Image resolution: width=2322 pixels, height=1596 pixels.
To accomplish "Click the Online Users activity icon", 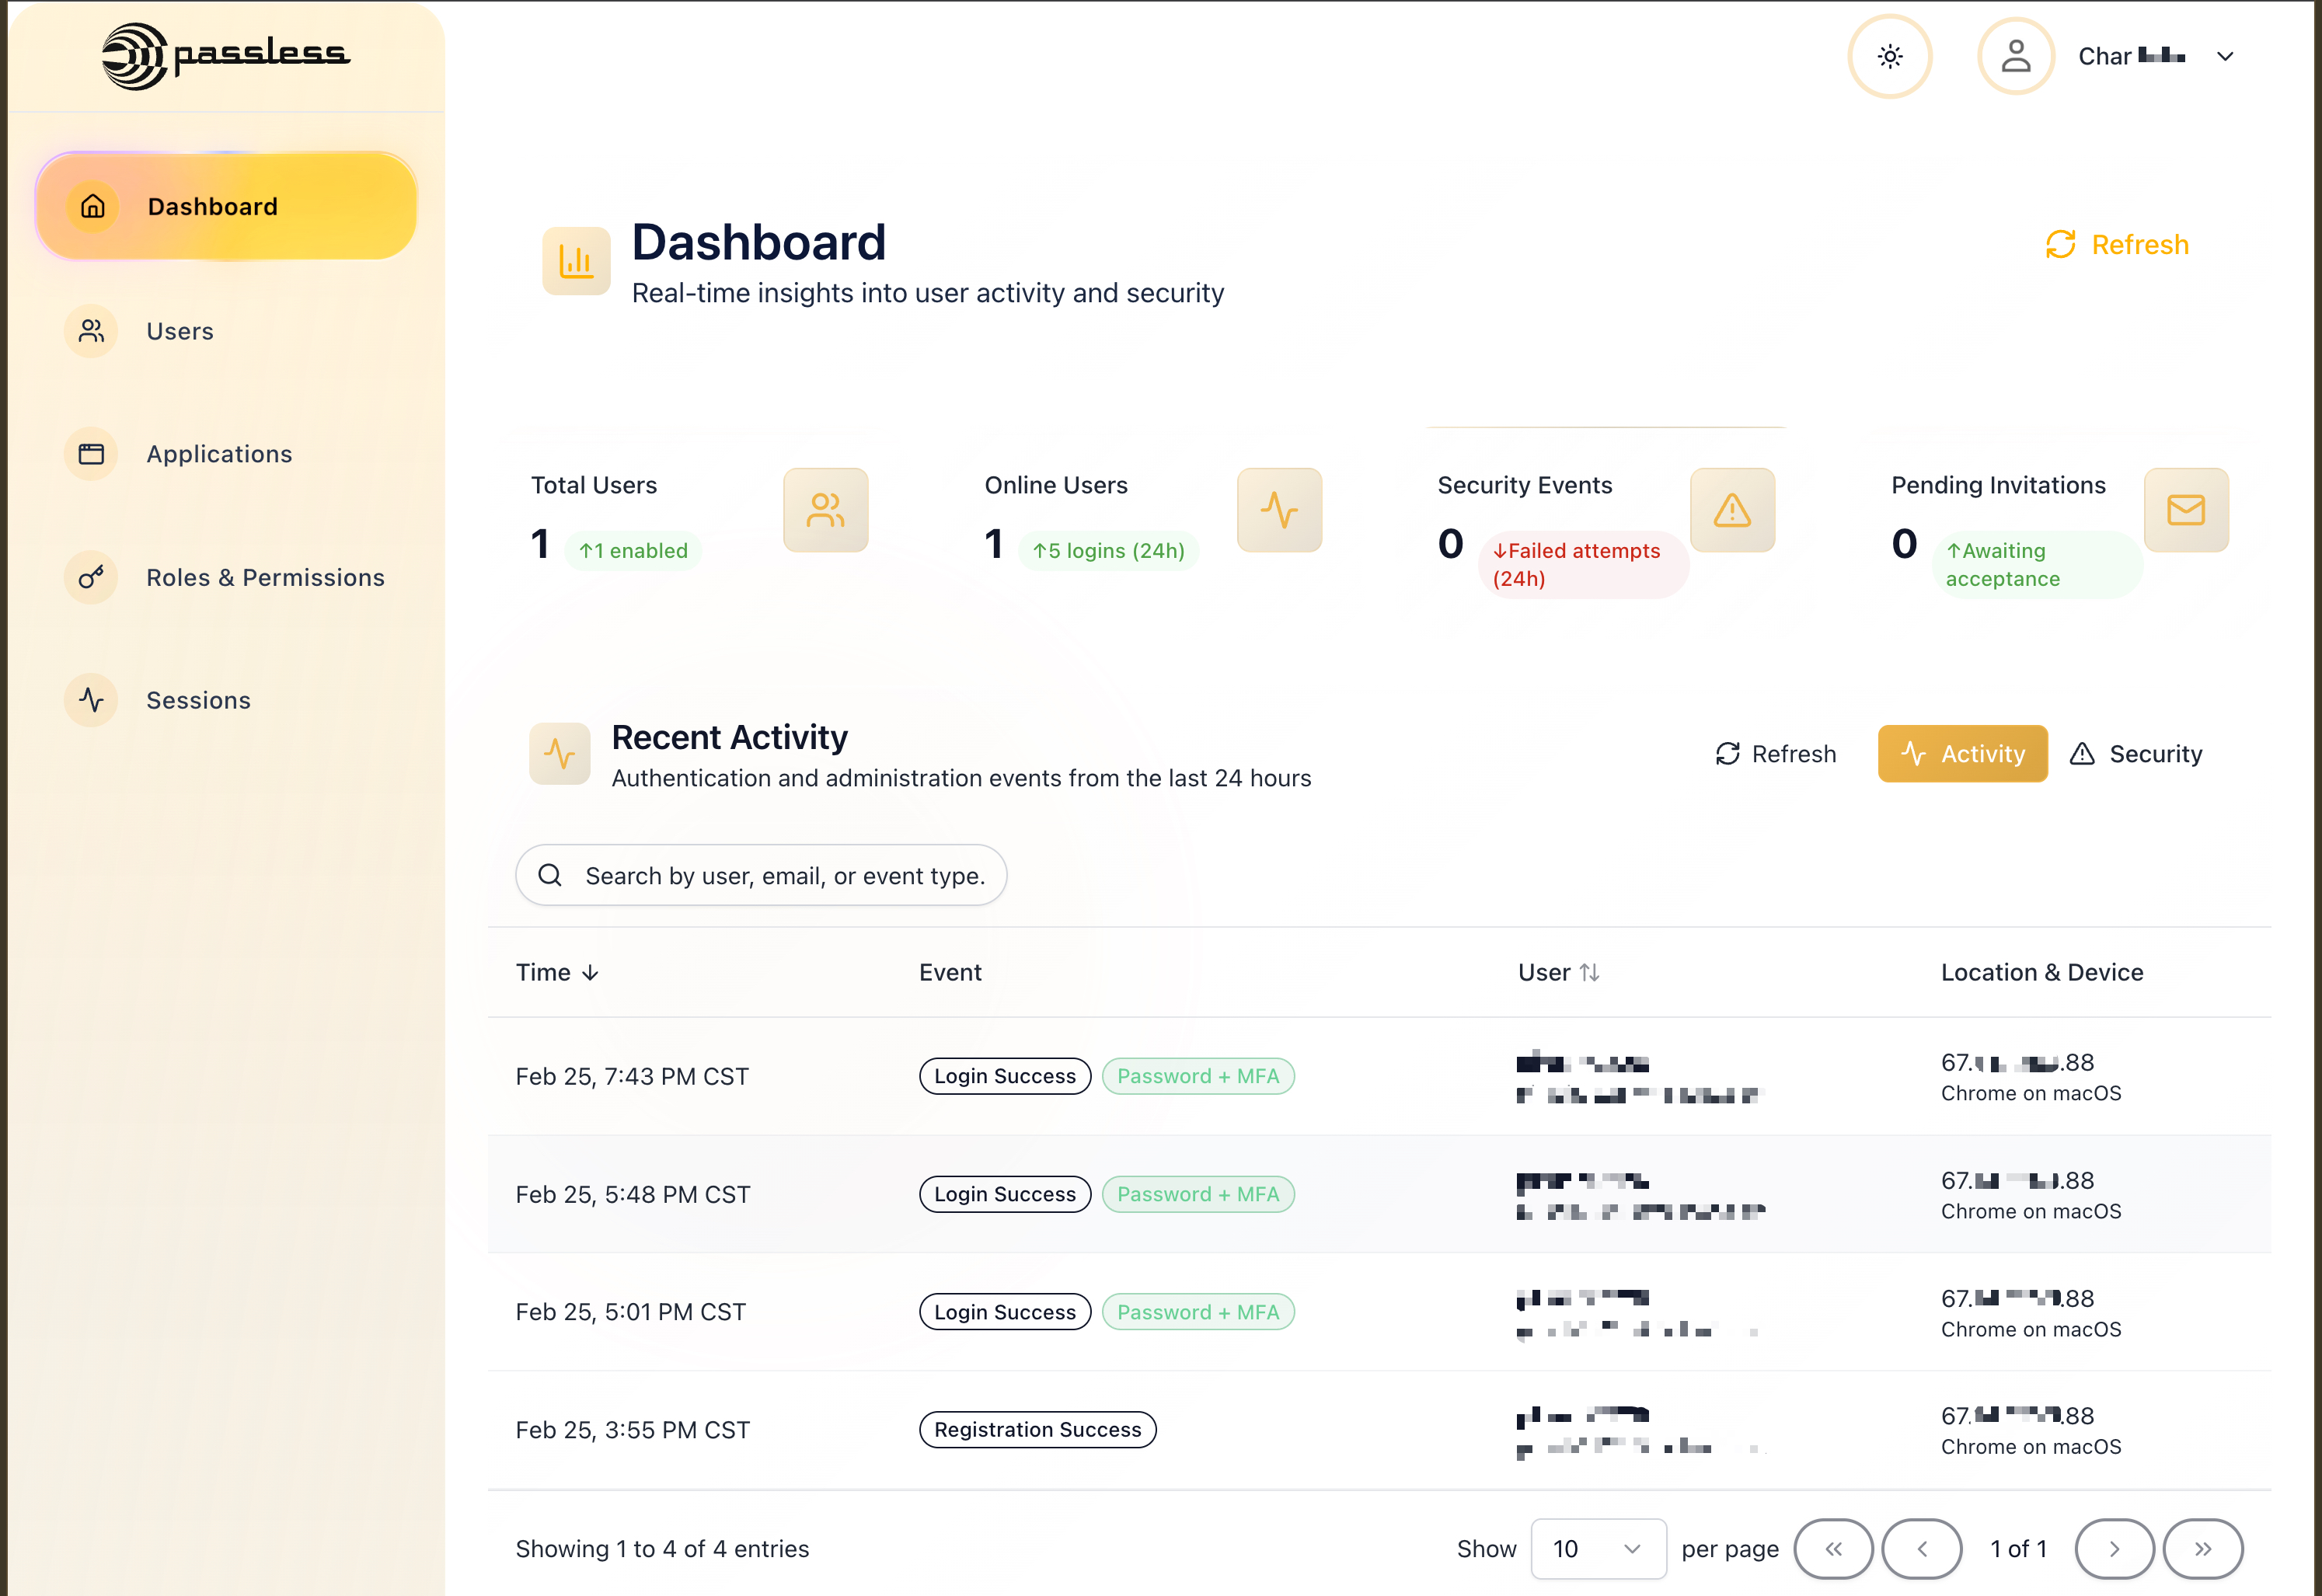I will 1279,510.
